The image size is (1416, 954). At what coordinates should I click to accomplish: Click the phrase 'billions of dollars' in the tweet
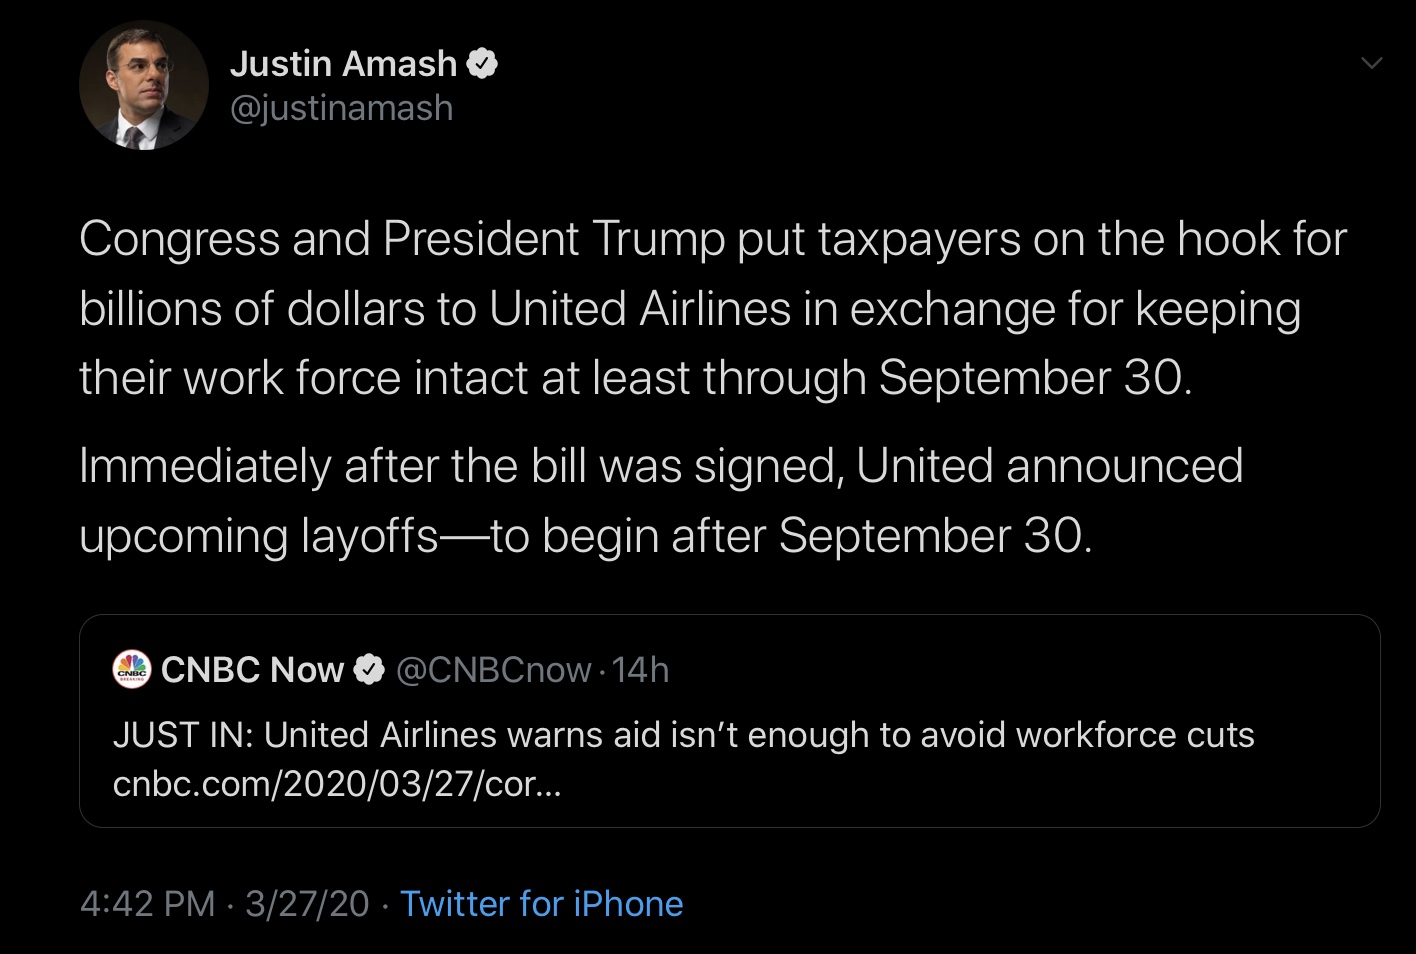pyautogui.click(x=252, y=309)
